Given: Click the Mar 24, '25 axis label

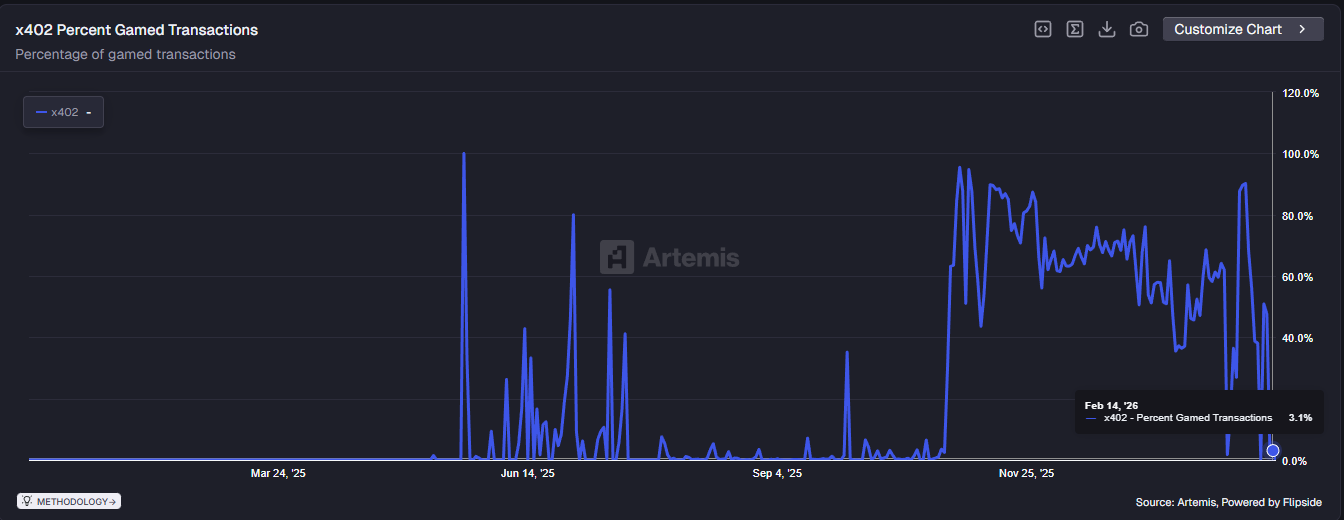Looking at the screenshot, I should pos(278,473).
